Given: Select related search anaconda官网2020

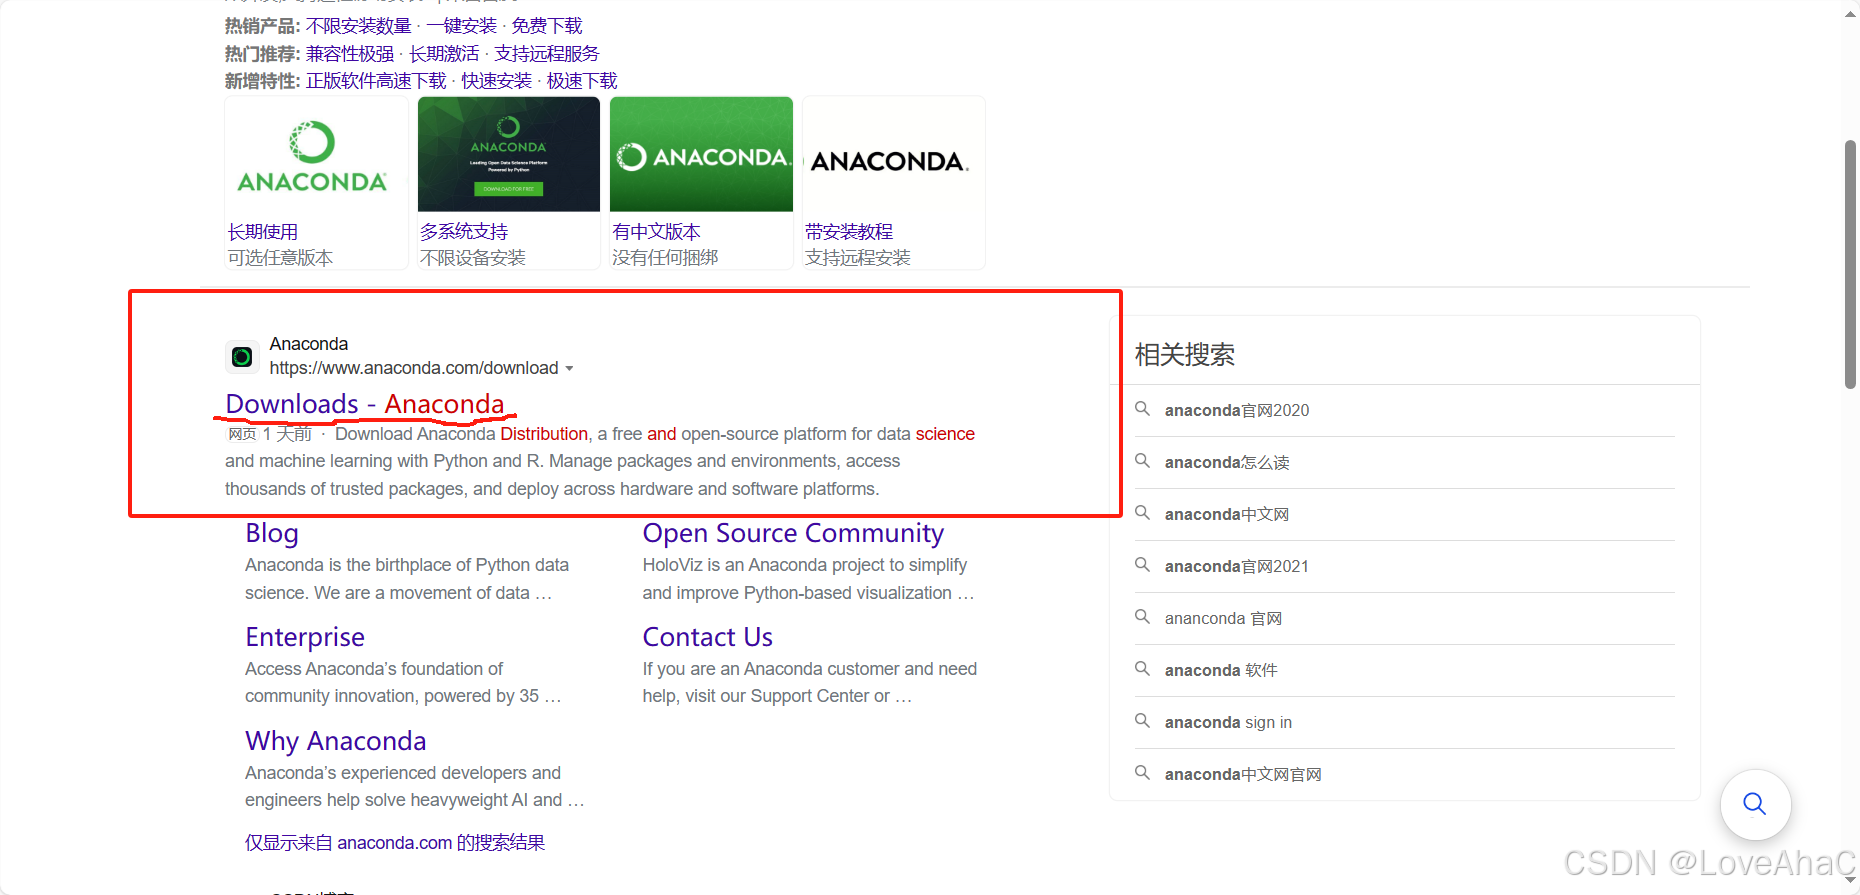Looking at the screenshot, I should (x=1237, y=410).
